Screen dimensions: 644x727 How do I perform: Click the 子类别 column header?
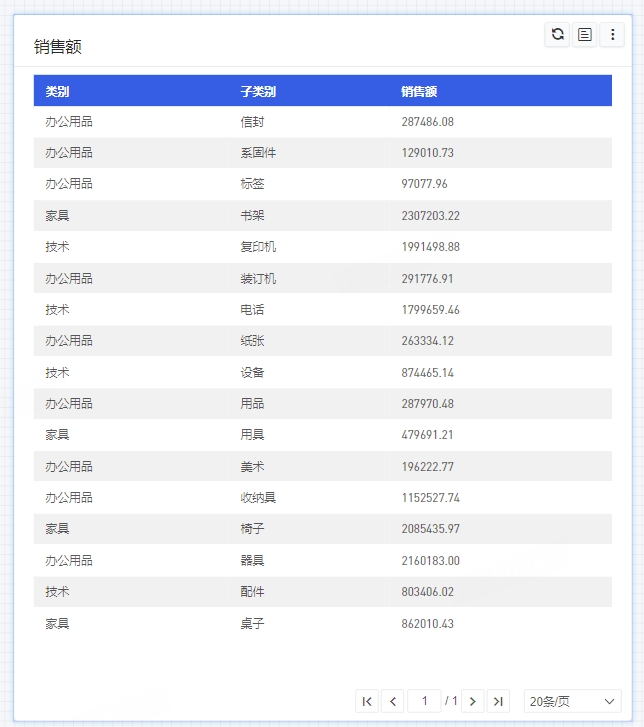click(x=258, y=91)
